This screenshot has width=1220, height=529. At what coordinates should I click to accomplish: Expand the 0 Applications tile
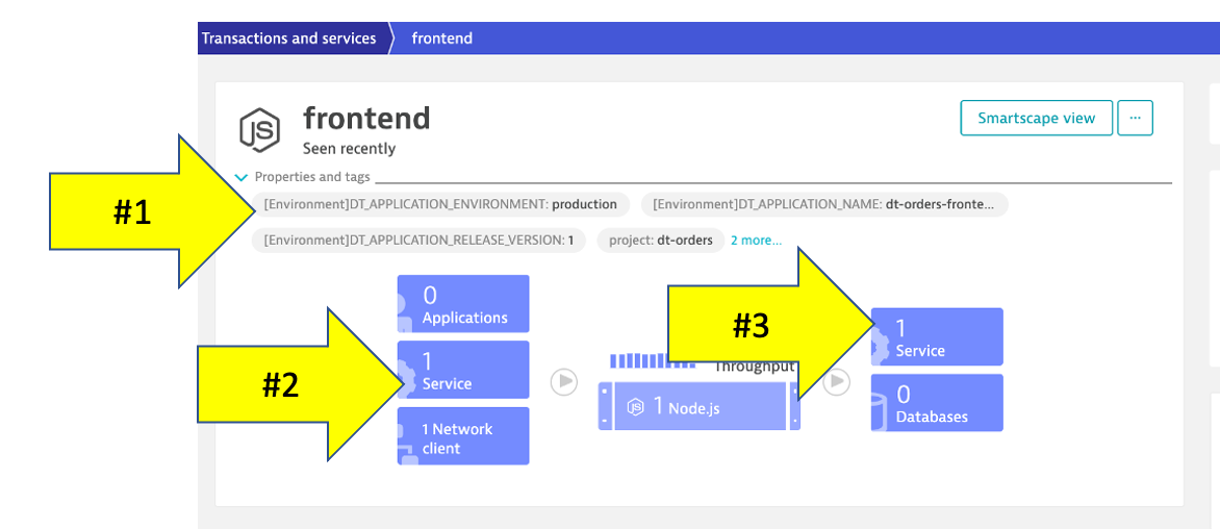pyautogui.click(x=464, y=305)
